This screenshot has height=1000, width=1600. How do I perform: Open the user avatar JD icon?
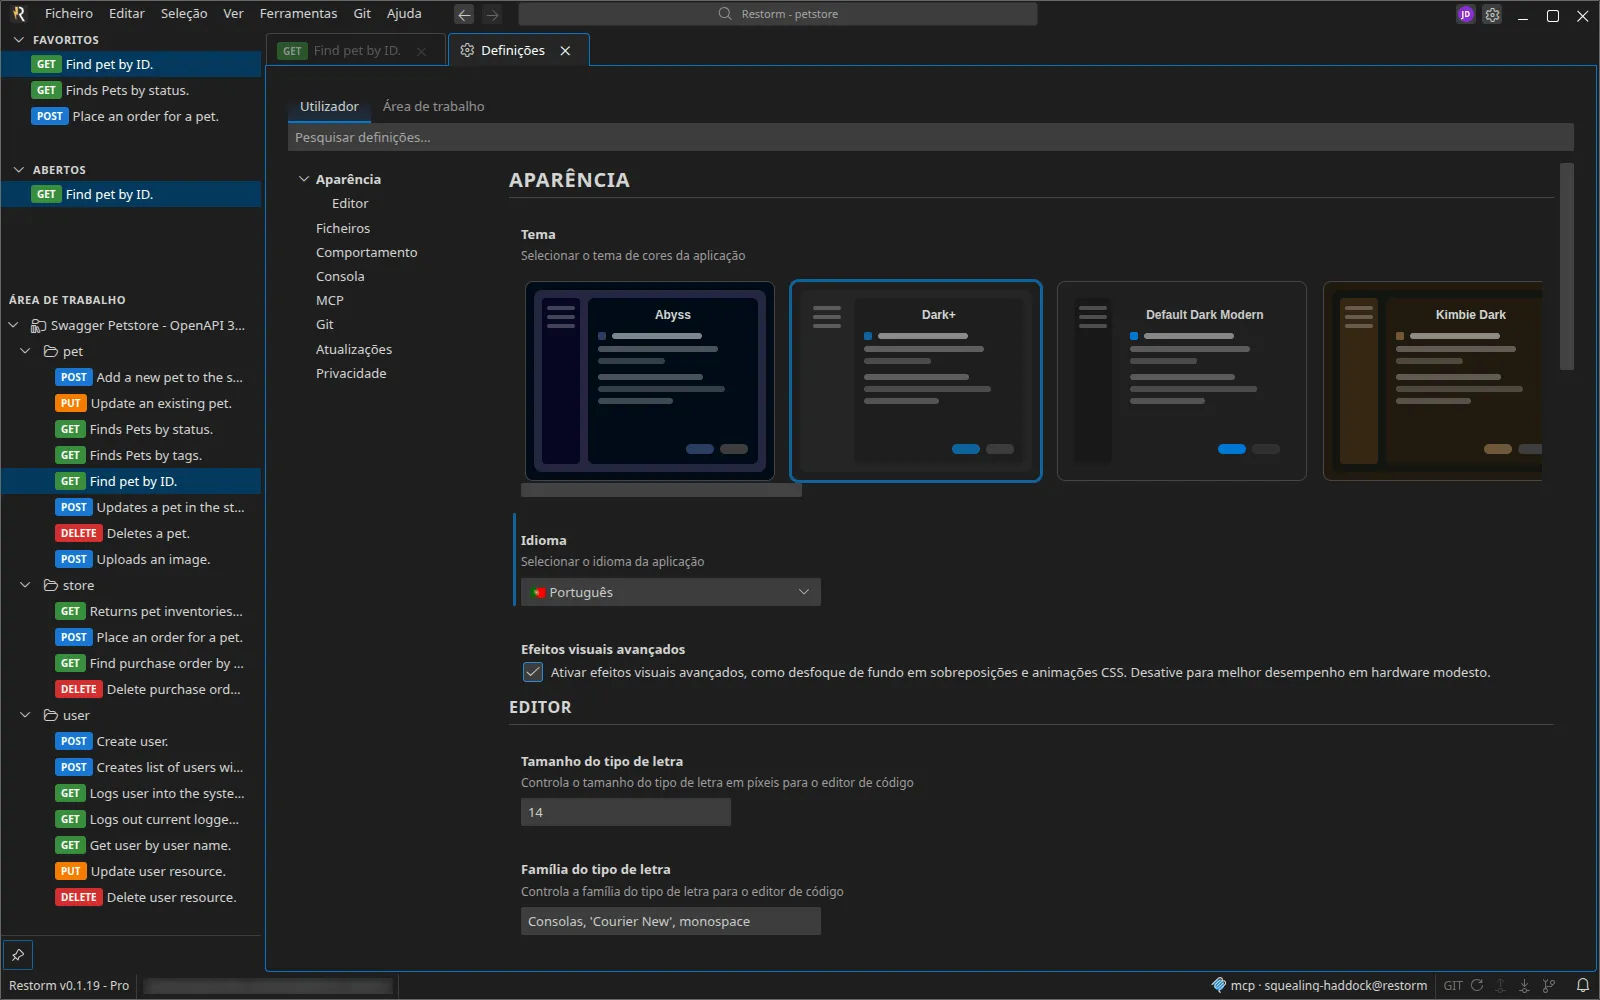click(1465, 14)
